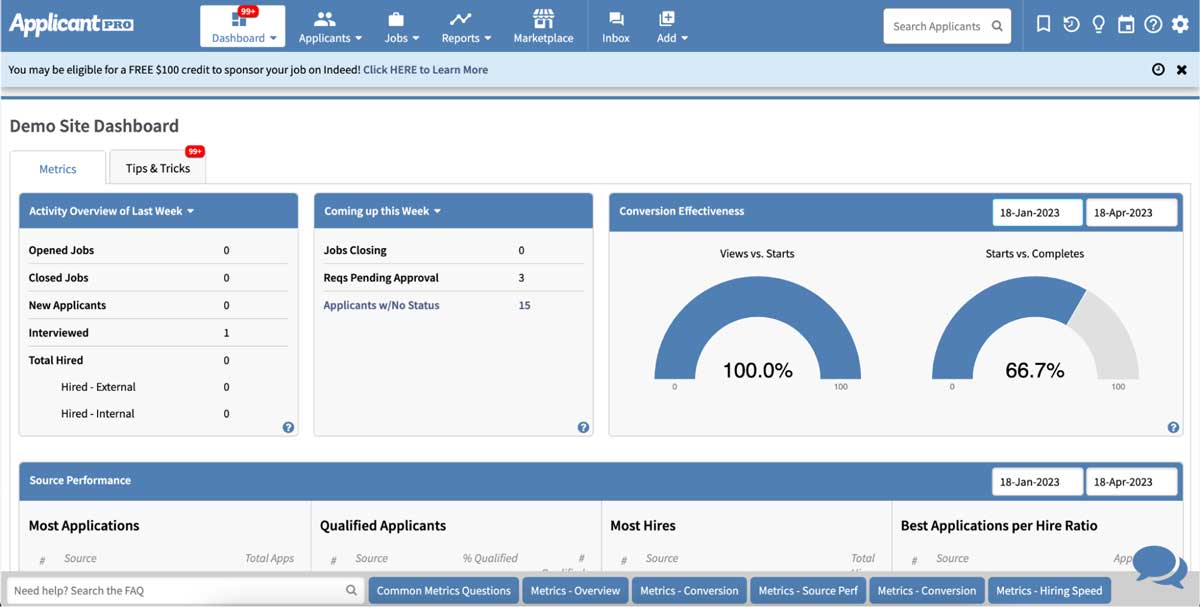Open Metrics - Hiring Speed
Screen dimensions: 1200x607
click(x=1049, y=590)
